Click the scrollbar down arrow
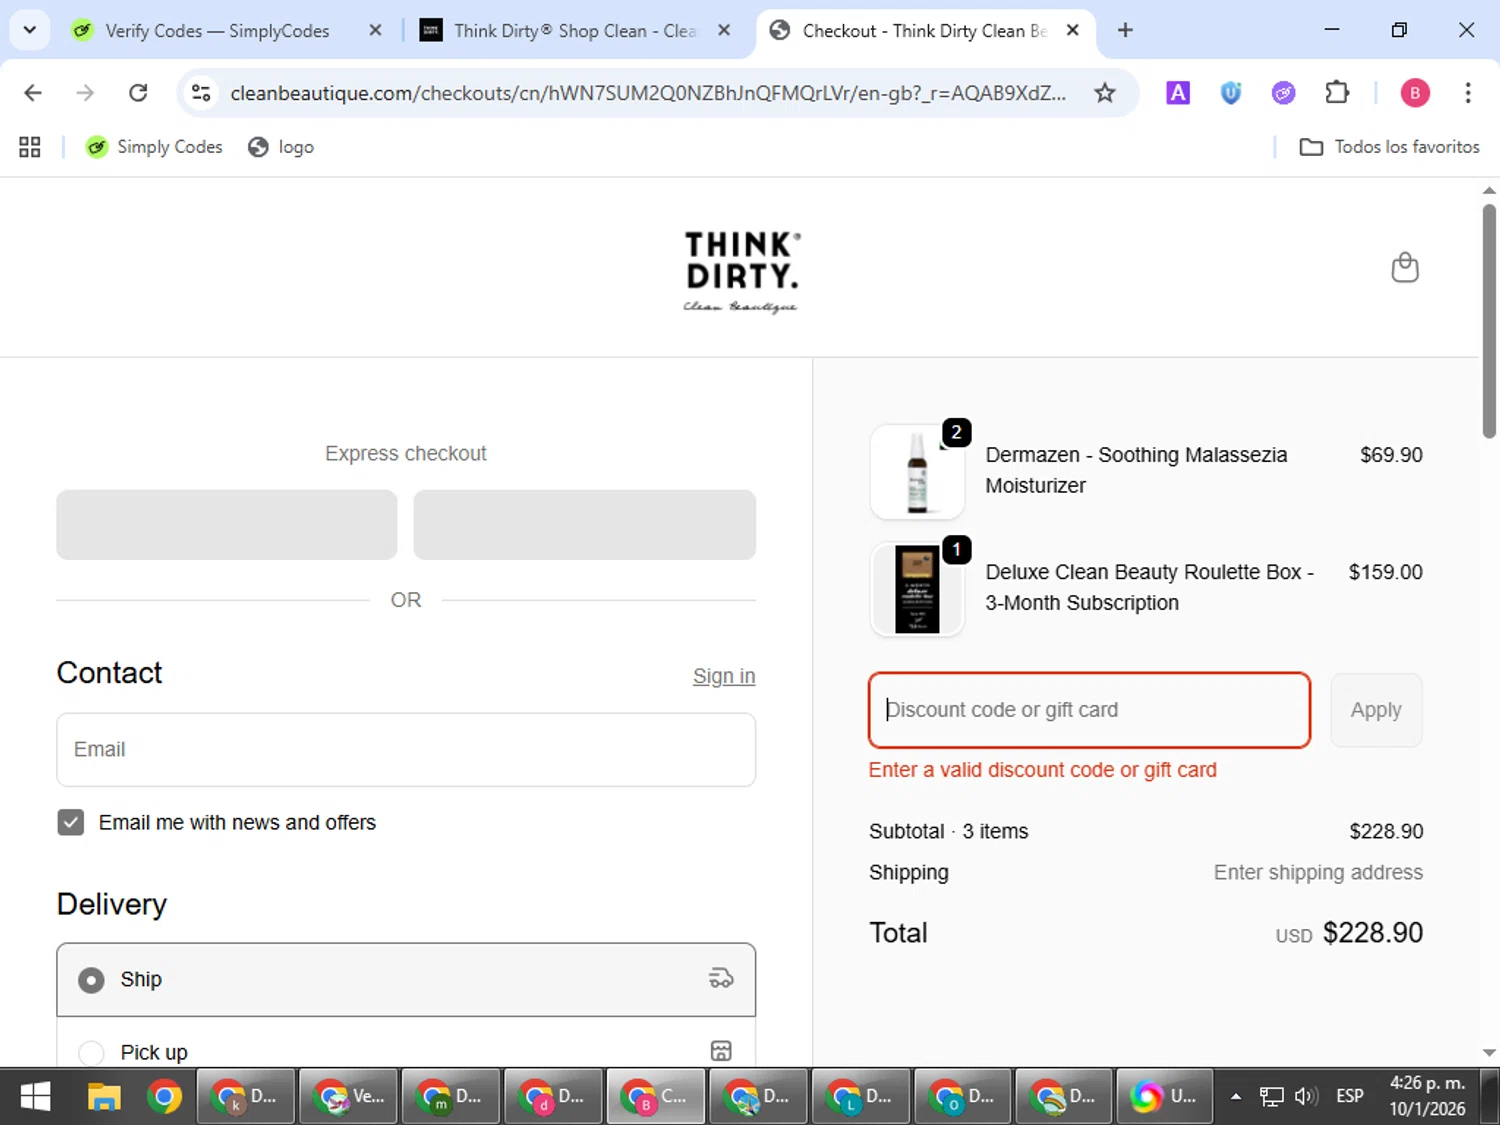Viewport: 1500px width, 1125px height. pos(1489,1052)
